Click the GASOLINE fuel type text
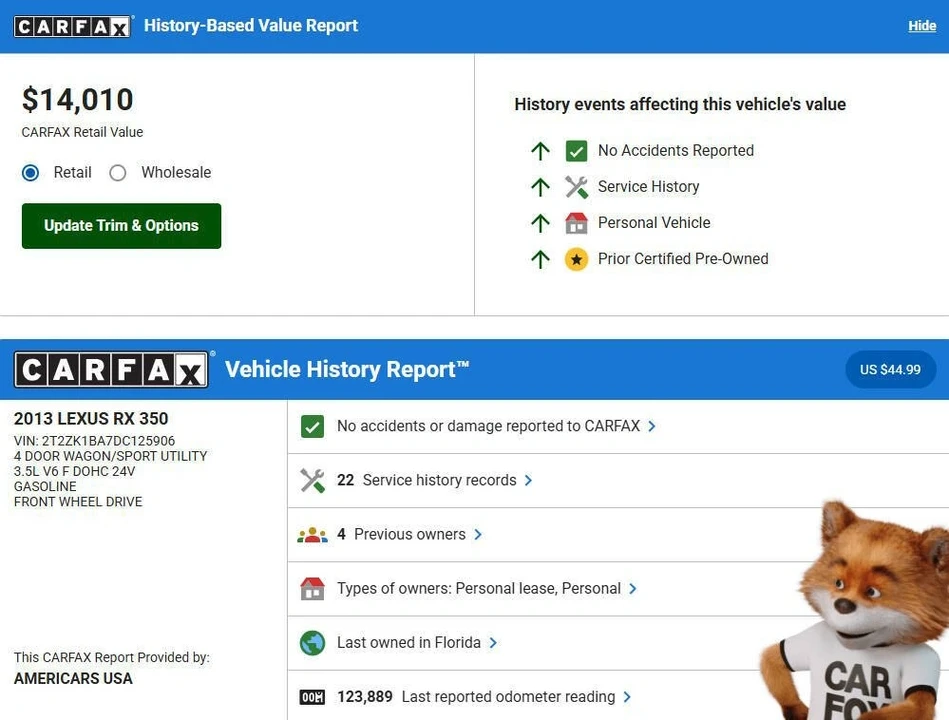This screenshot has height=720, width=949. (45, 486)
